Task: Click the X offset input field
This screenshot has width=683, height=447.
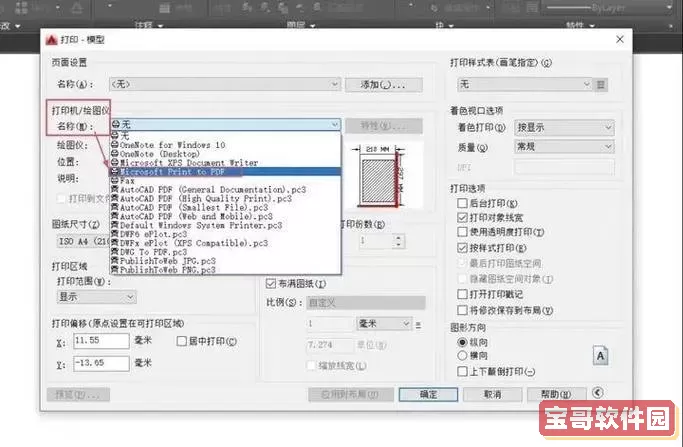Action: click(x=101, y=341)
